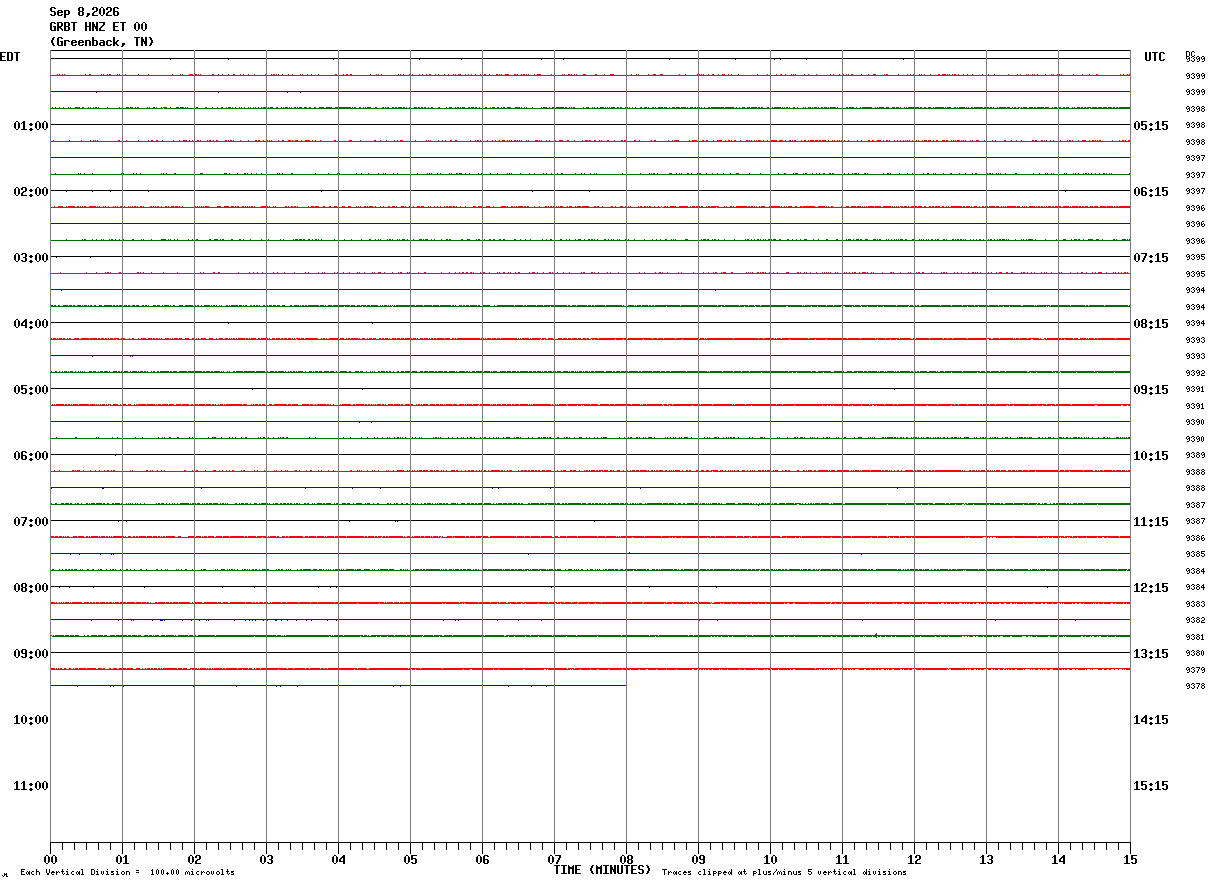Select the 13:15 UTC hour label
Image resolution: width=1210 pixels, height=886 pixels.
[1150, 654]
